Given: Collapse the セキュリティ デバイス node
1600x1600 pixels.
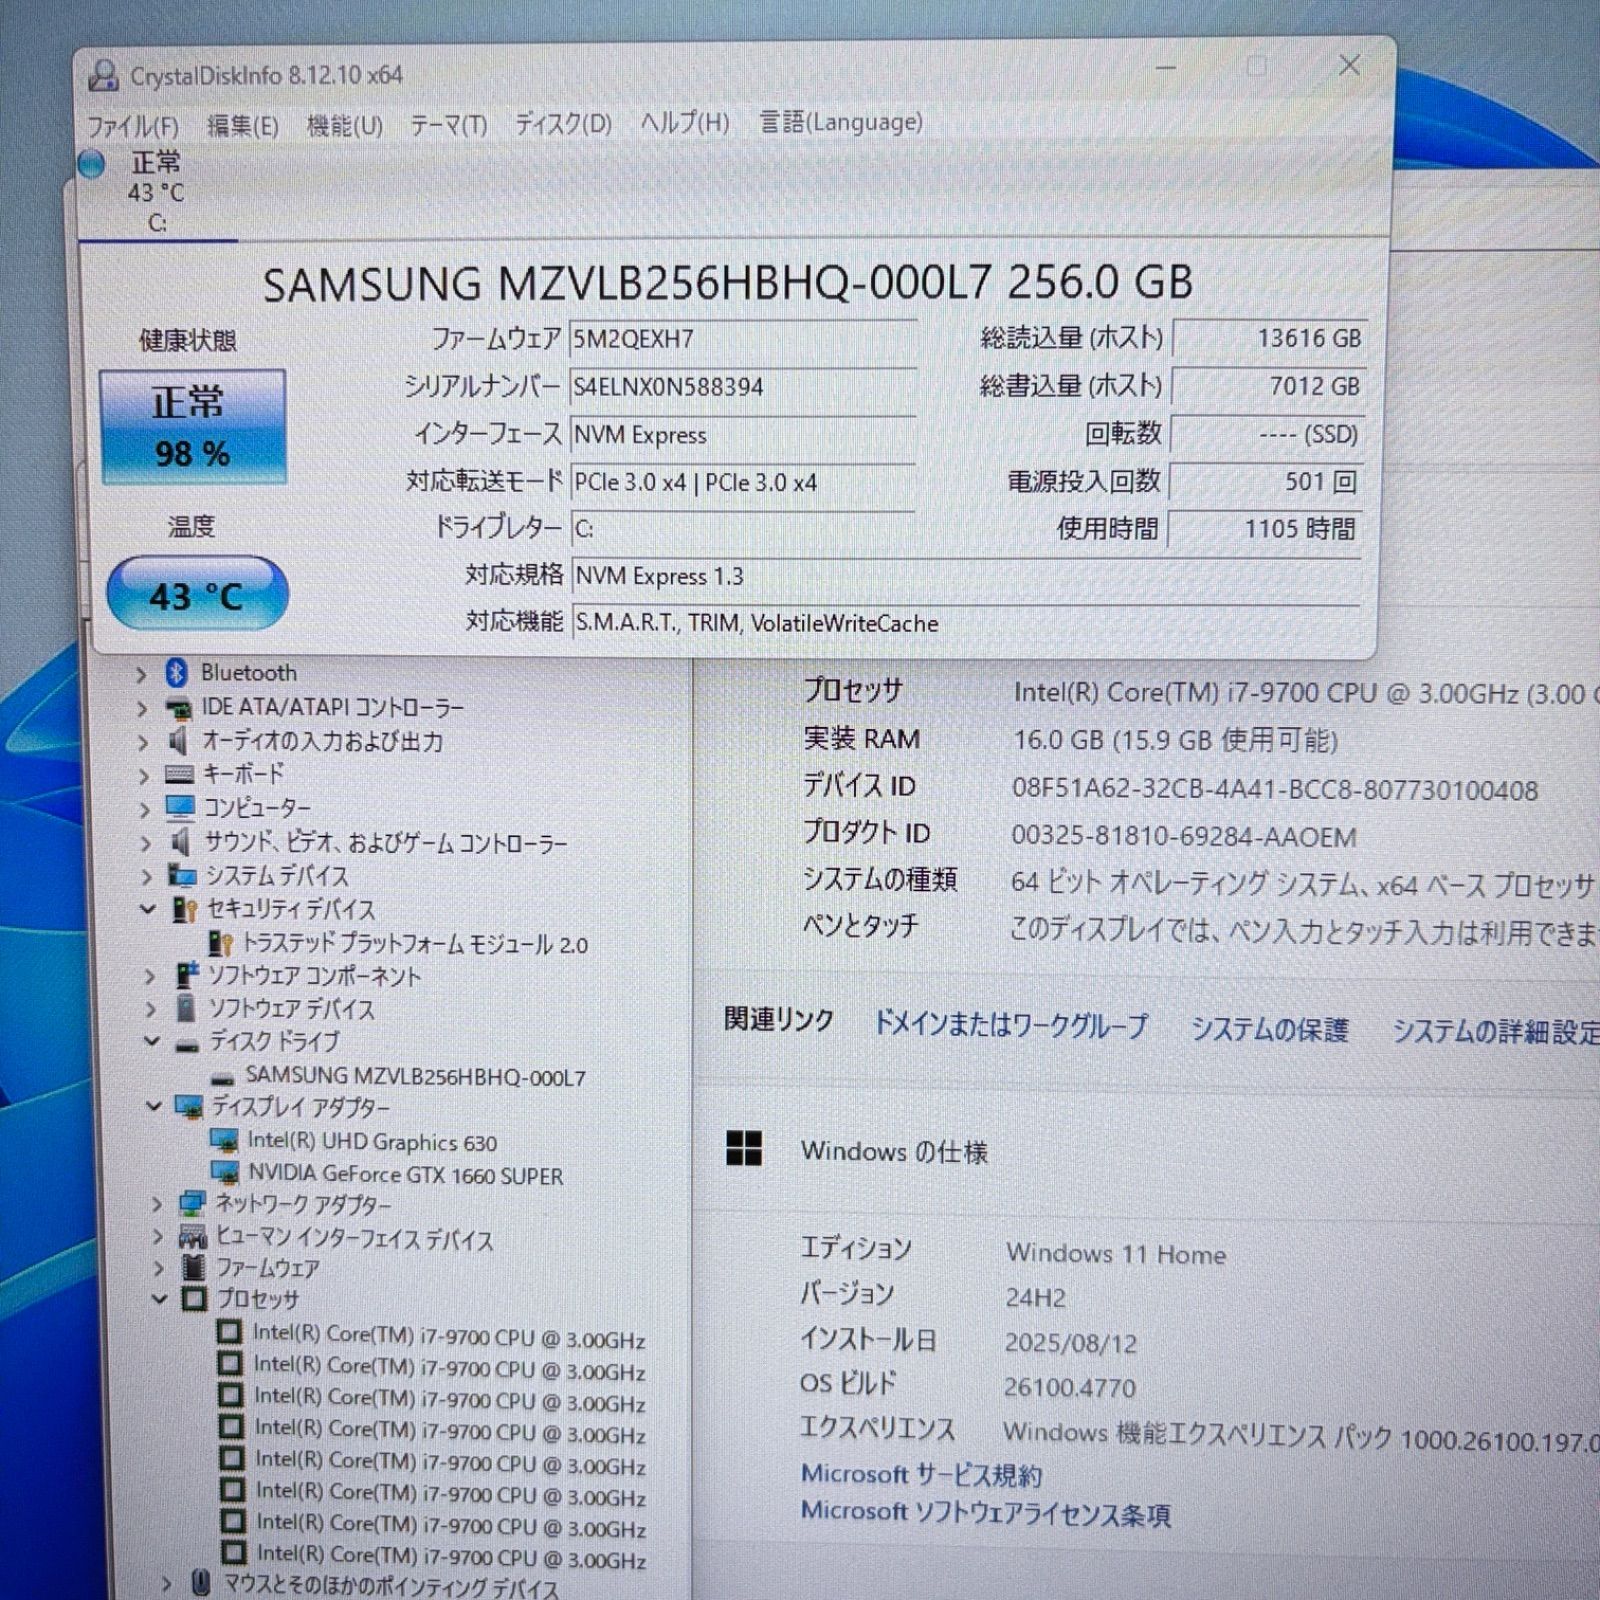Looking at the screenshot, I should (x=148, y=909).
